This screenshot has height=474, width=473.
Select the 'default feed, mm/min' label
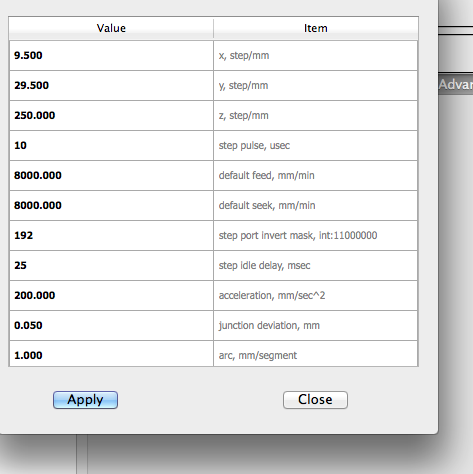pyautogui.click(x=267, y=176)
